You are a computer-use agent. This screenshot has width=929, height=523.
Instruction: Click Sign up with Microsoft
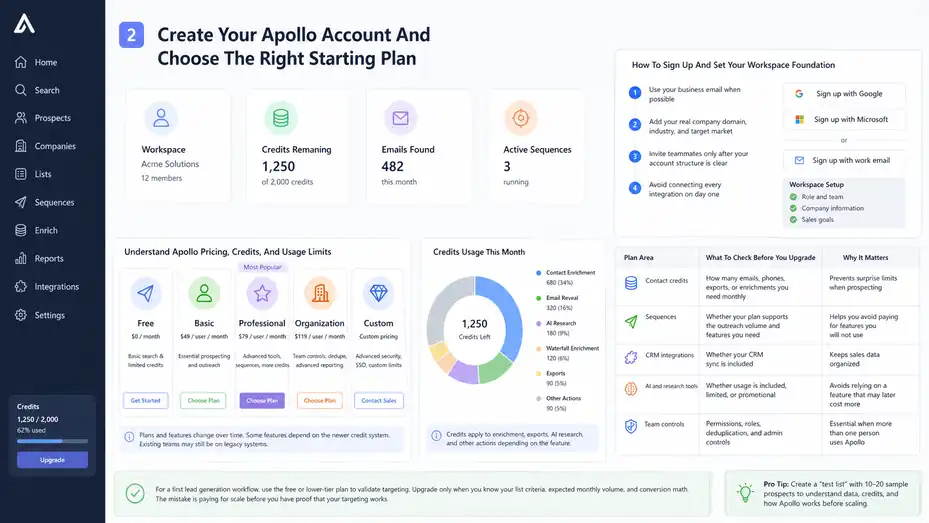tap(844, 119)
